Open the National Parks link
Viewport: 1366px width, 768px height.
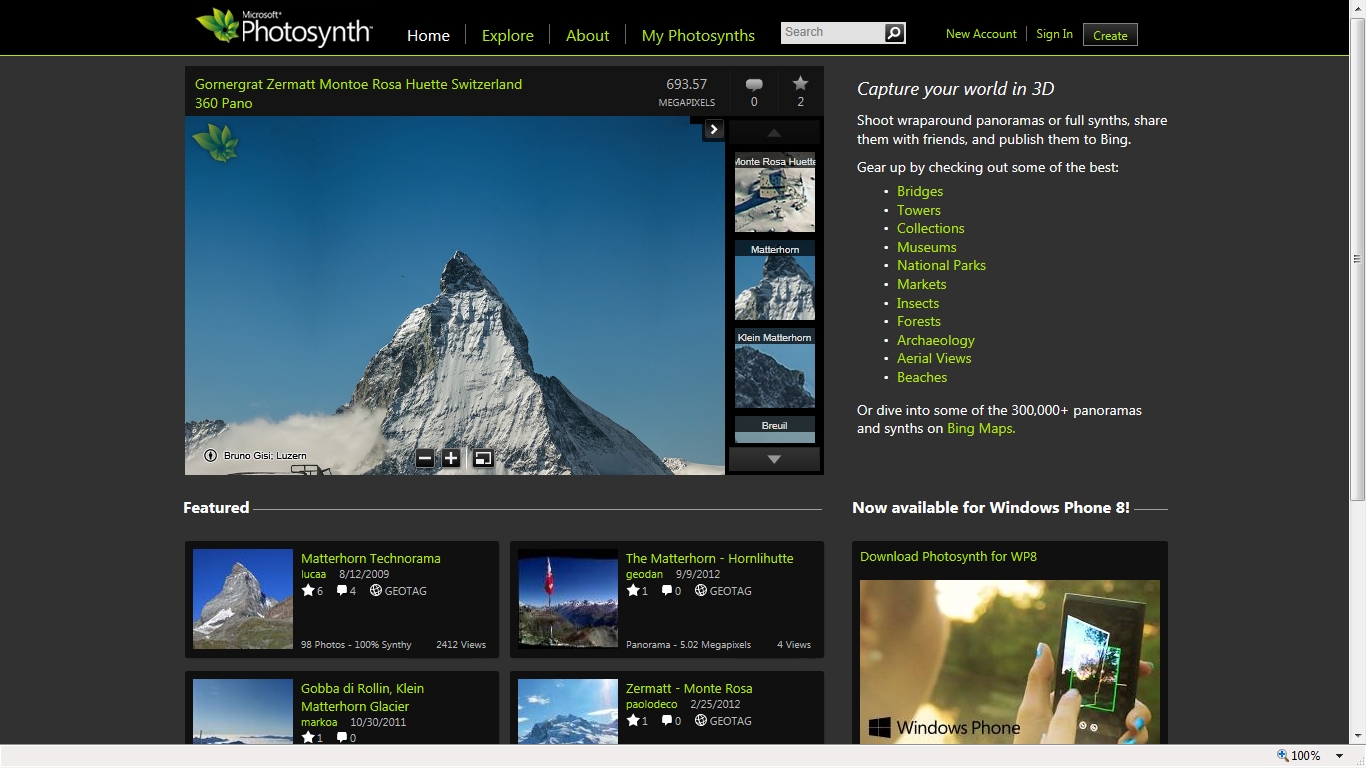[941, 265]
